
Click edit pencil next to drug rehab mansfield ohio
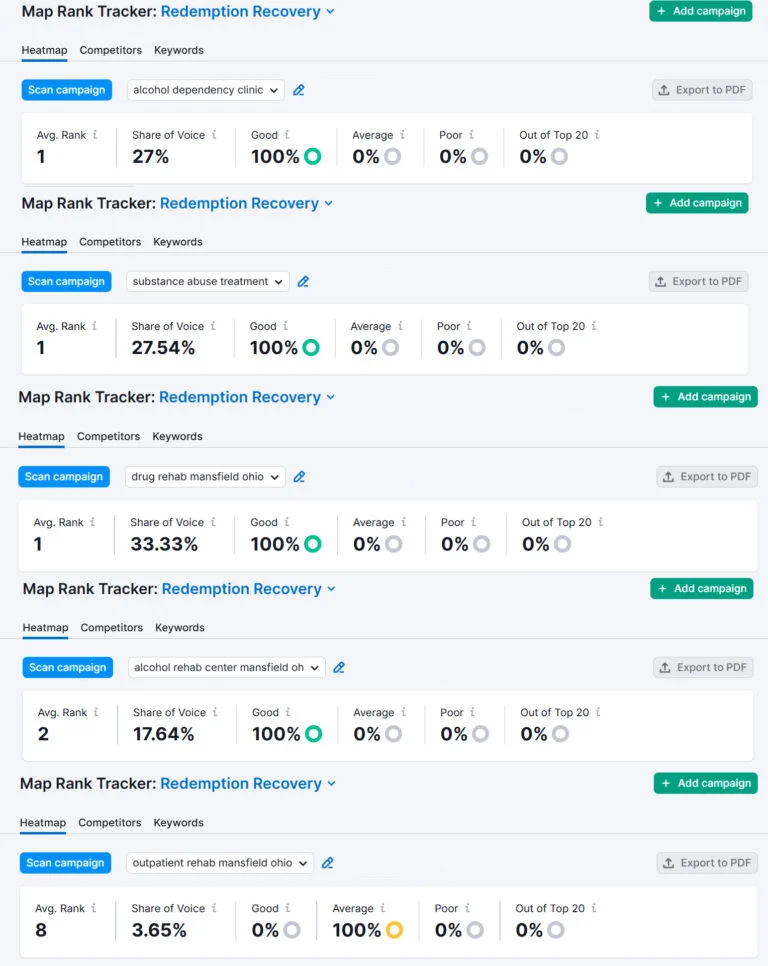click(x=299, y=477)
